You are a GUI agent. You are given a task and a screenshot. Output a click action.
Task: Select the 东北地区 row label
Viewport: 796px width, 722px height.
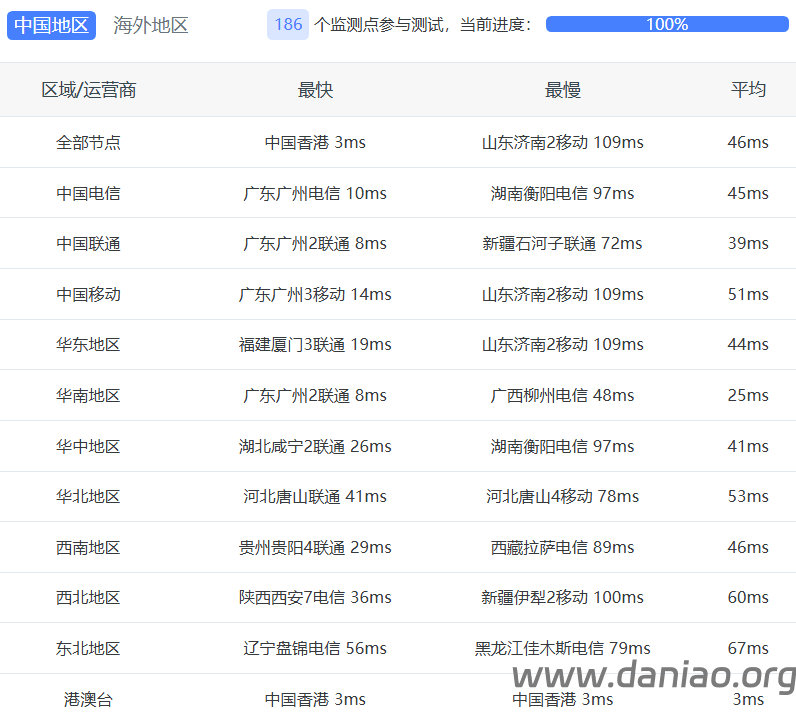(x=88, y=648)
